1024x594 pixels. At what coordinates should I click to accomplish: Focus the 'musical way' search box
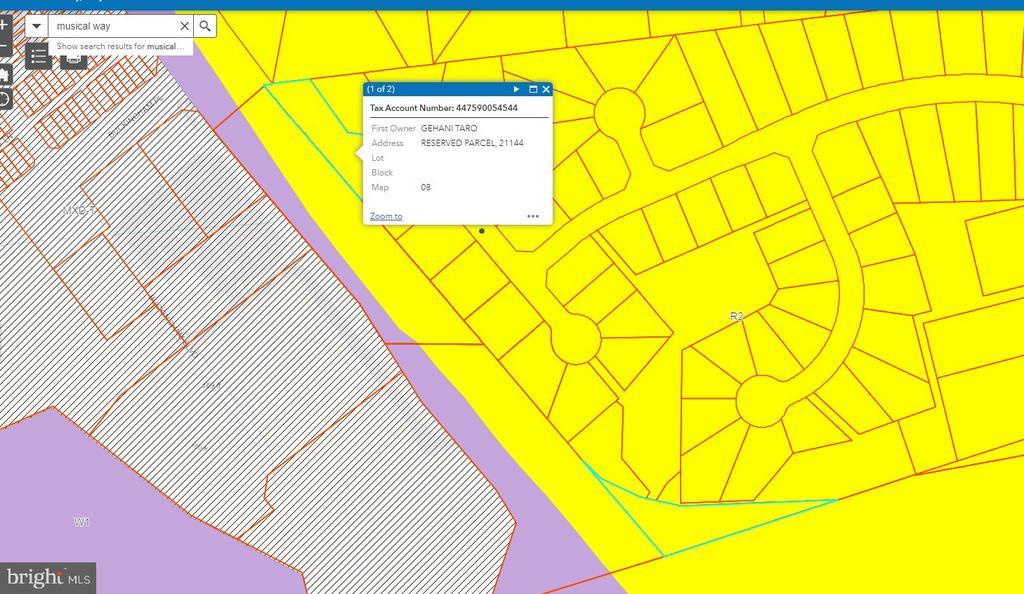(x=112, y=26)
